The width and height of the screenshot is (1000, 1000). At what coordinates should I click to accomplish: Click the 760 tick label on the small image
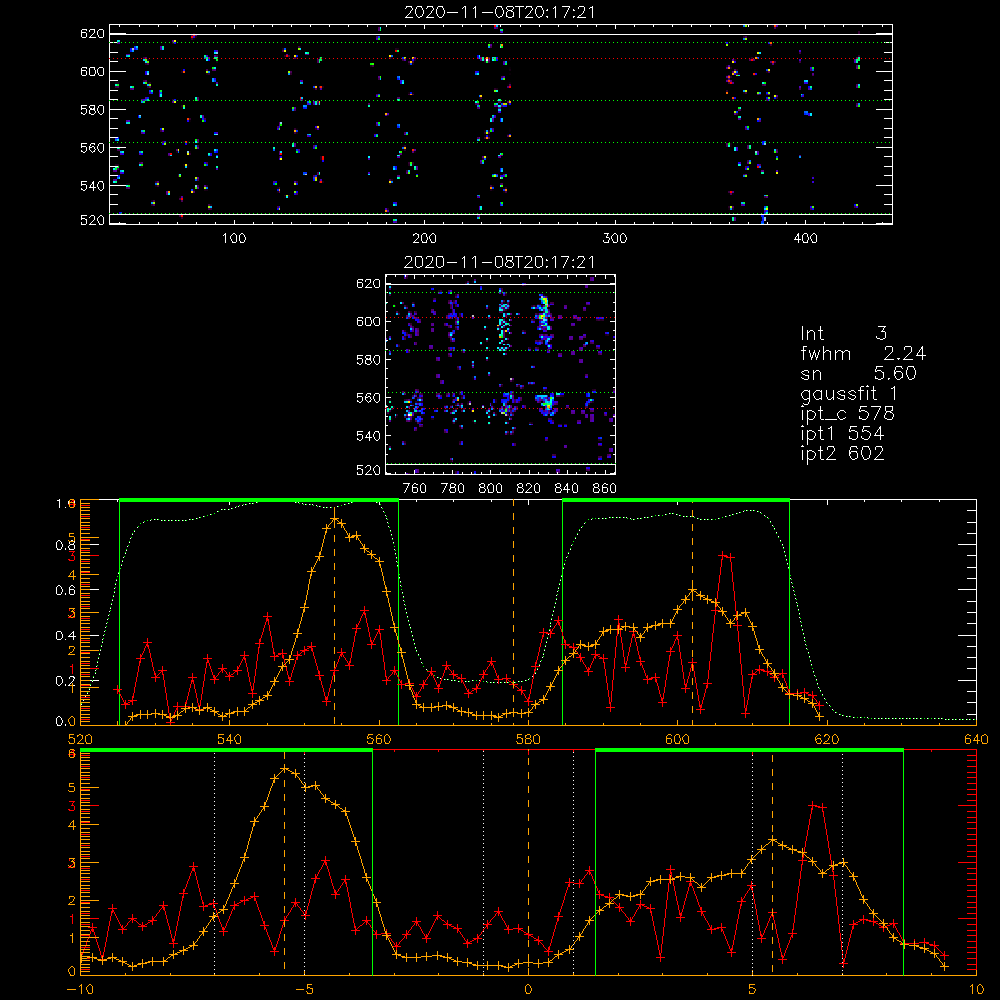(415, 489)
